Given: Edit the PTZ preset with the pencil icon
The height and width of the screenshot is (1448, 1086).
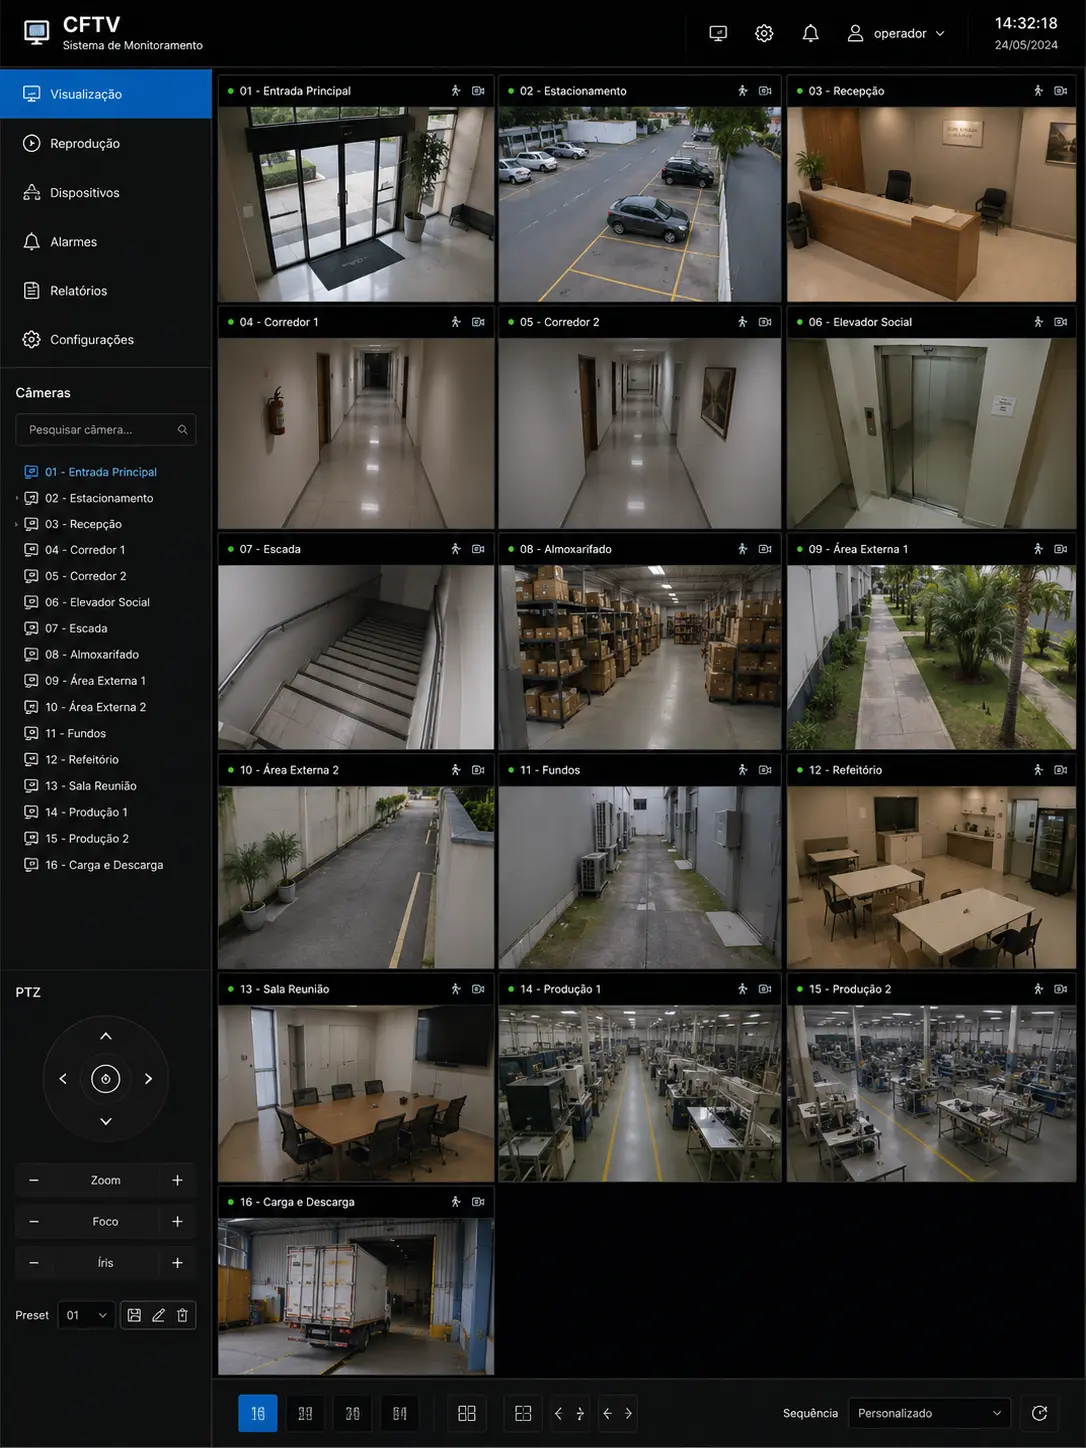Looking at the screenshot, I should tap(158, 1315).
